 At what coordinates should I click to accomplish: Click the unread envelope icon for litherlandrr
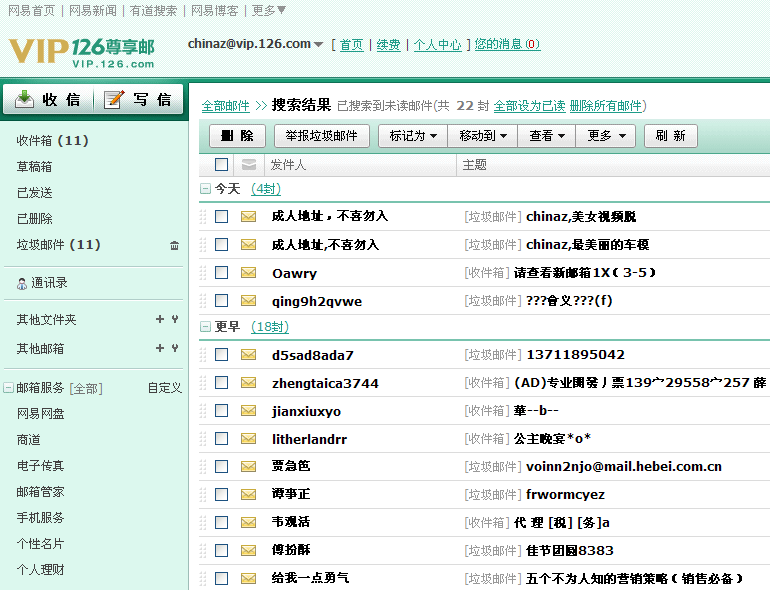pyautogui.click(x=248, y=439)
